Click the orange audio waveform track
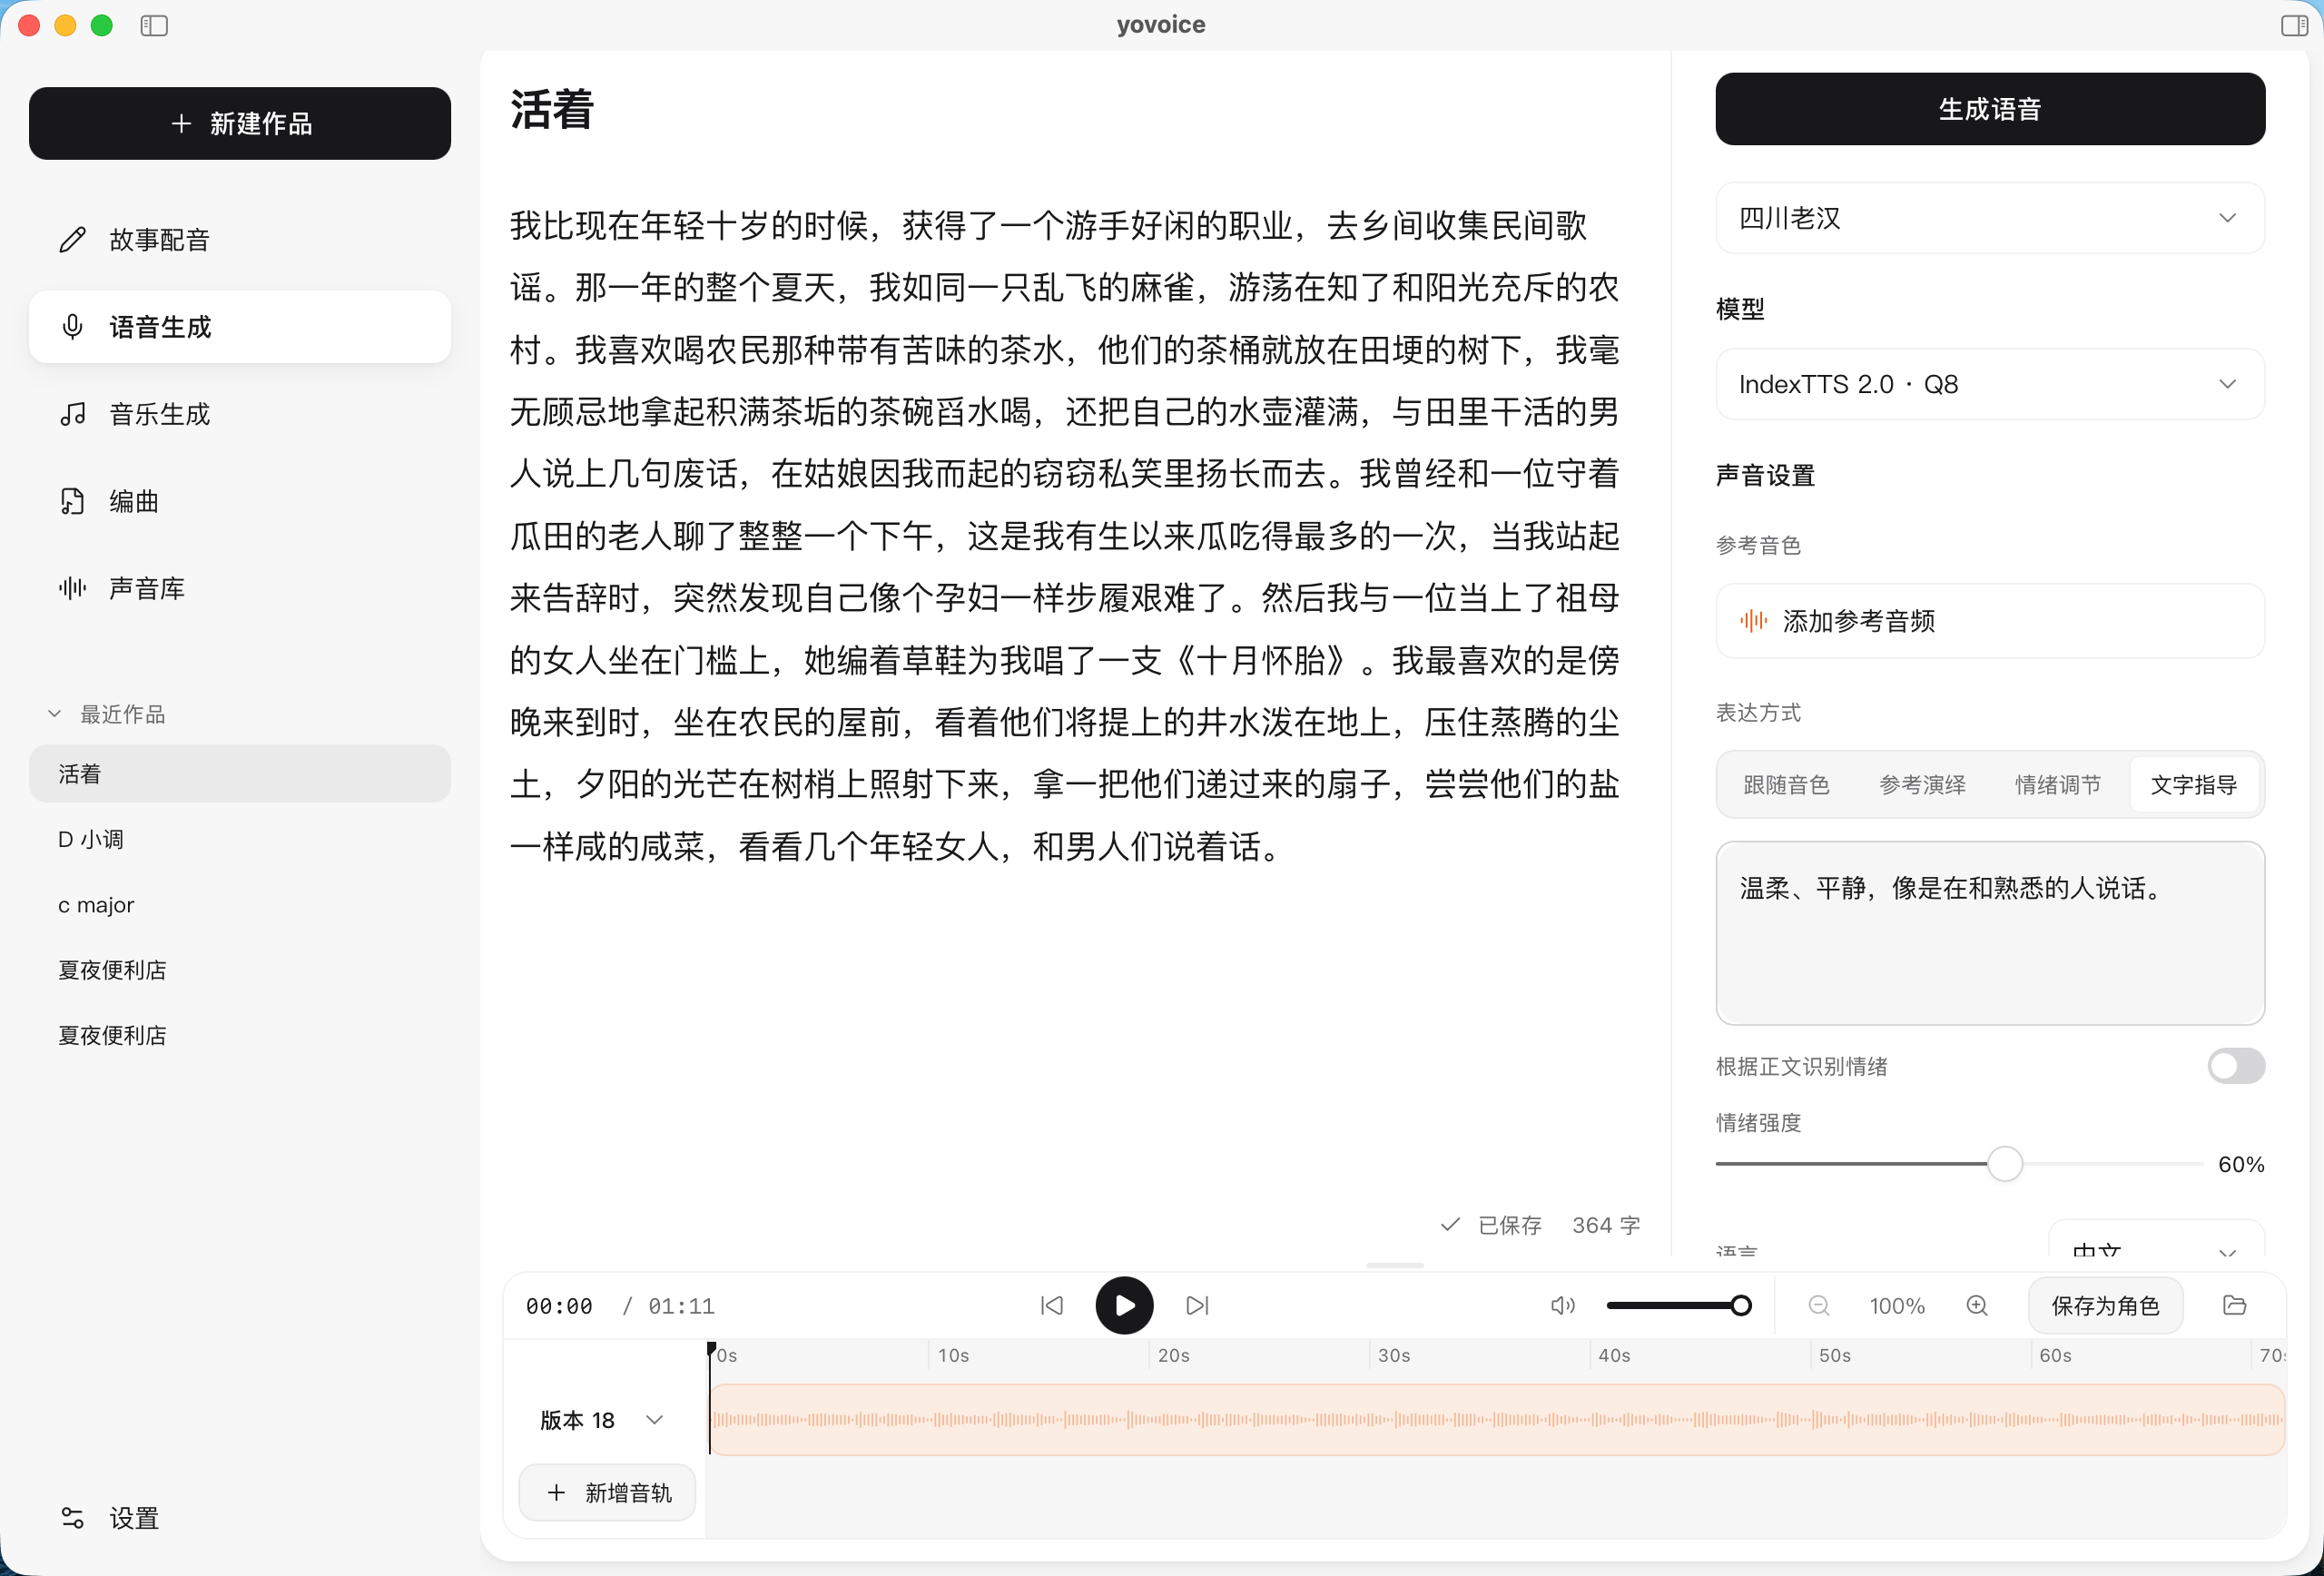 tap(1497, 1420)
